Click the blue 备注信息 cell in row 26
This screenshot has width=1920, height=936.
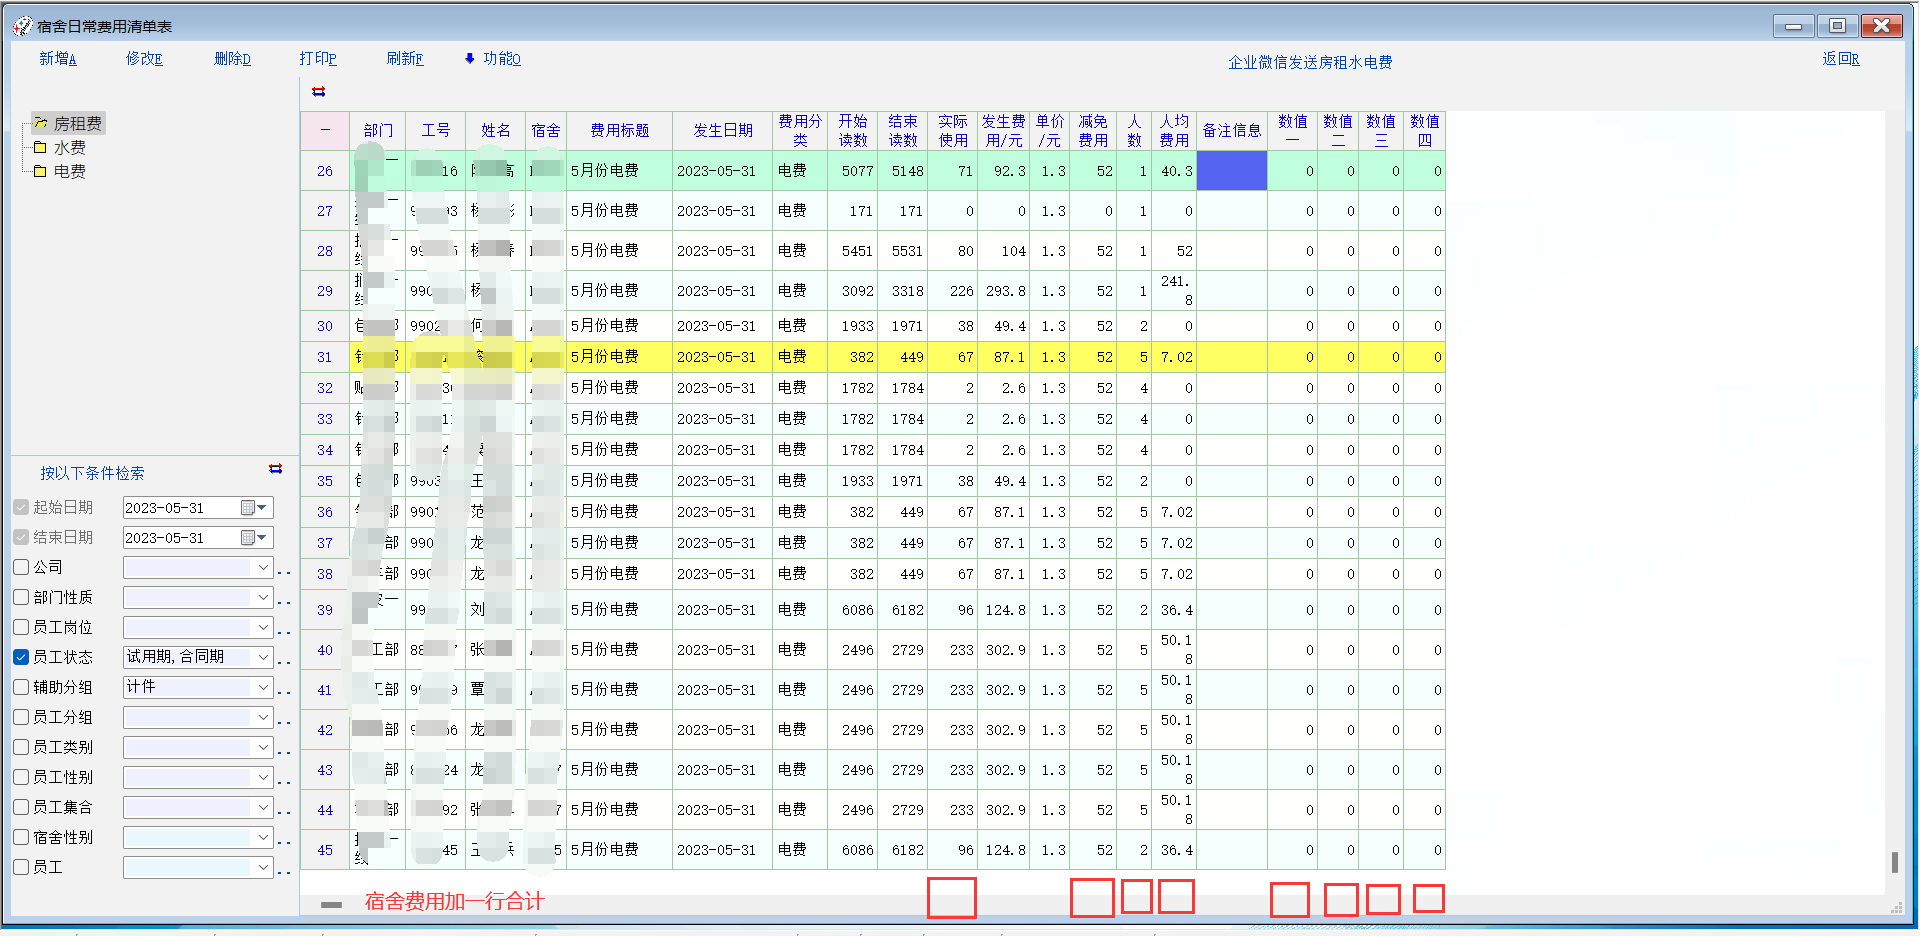[1232, 171]
